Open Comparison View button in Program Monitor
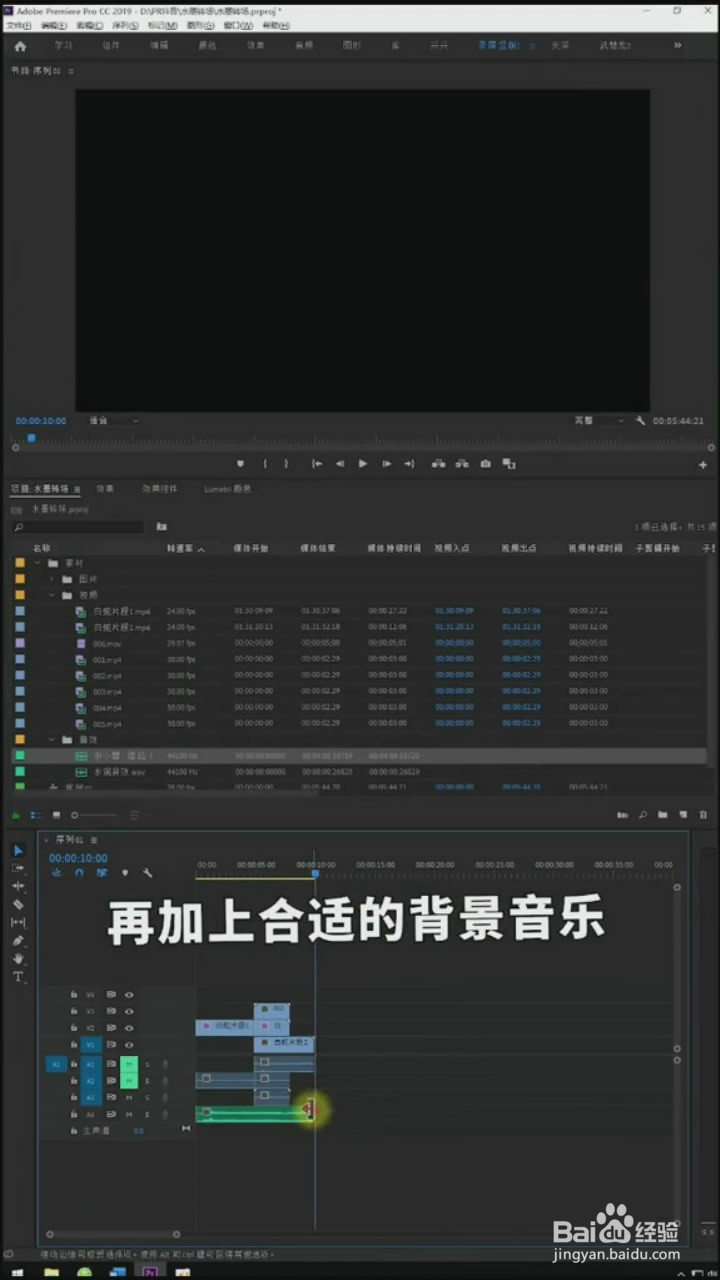Screen dimensions: 720x1280 pyautogui.click(x=509, y=464)
